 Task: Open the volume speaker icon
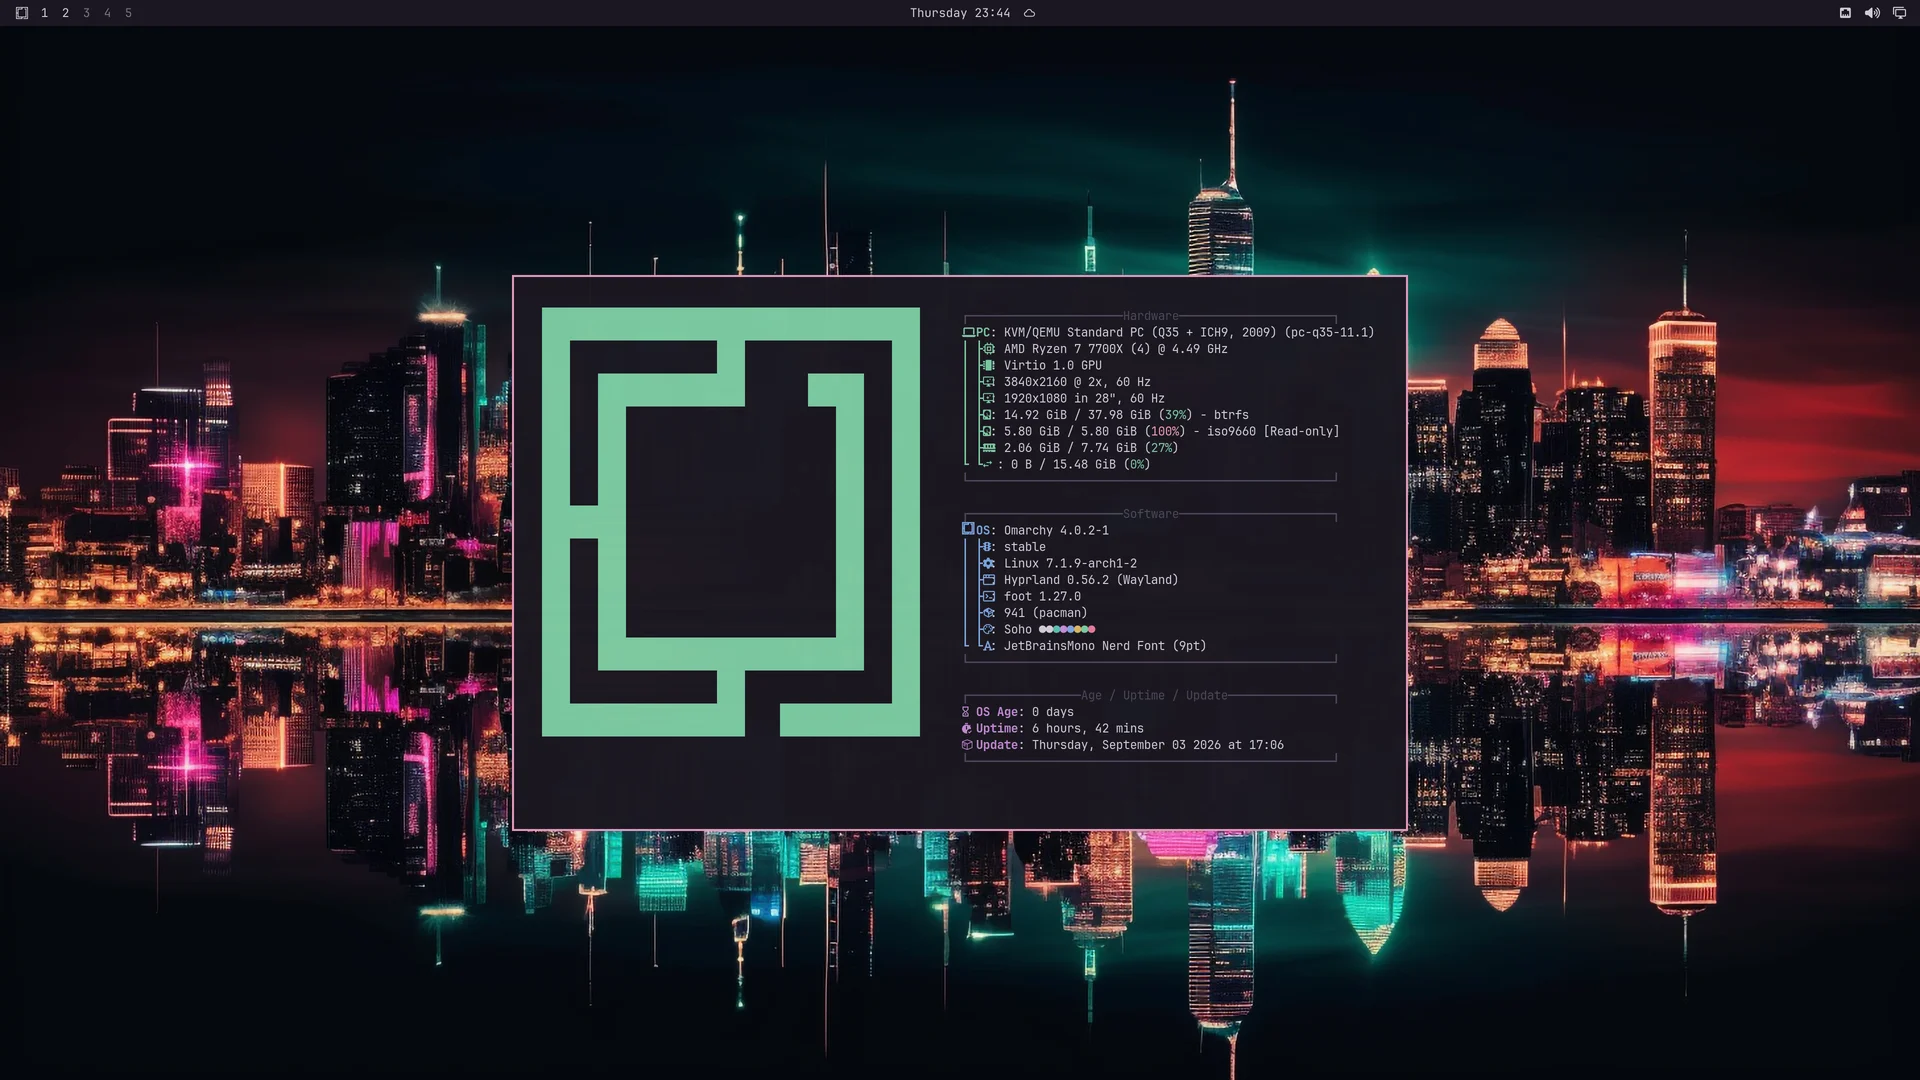[1872, 13]
